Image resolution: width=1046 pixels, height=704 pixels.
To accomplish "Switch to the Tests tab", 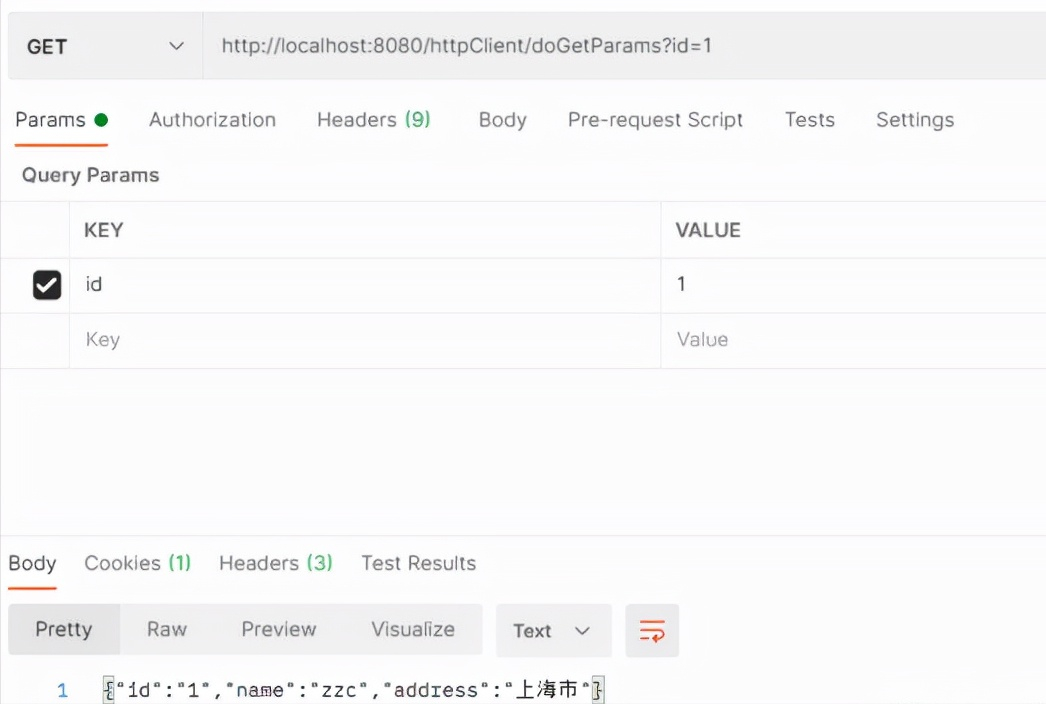I will pyautogui.click(x=809, y=120).
